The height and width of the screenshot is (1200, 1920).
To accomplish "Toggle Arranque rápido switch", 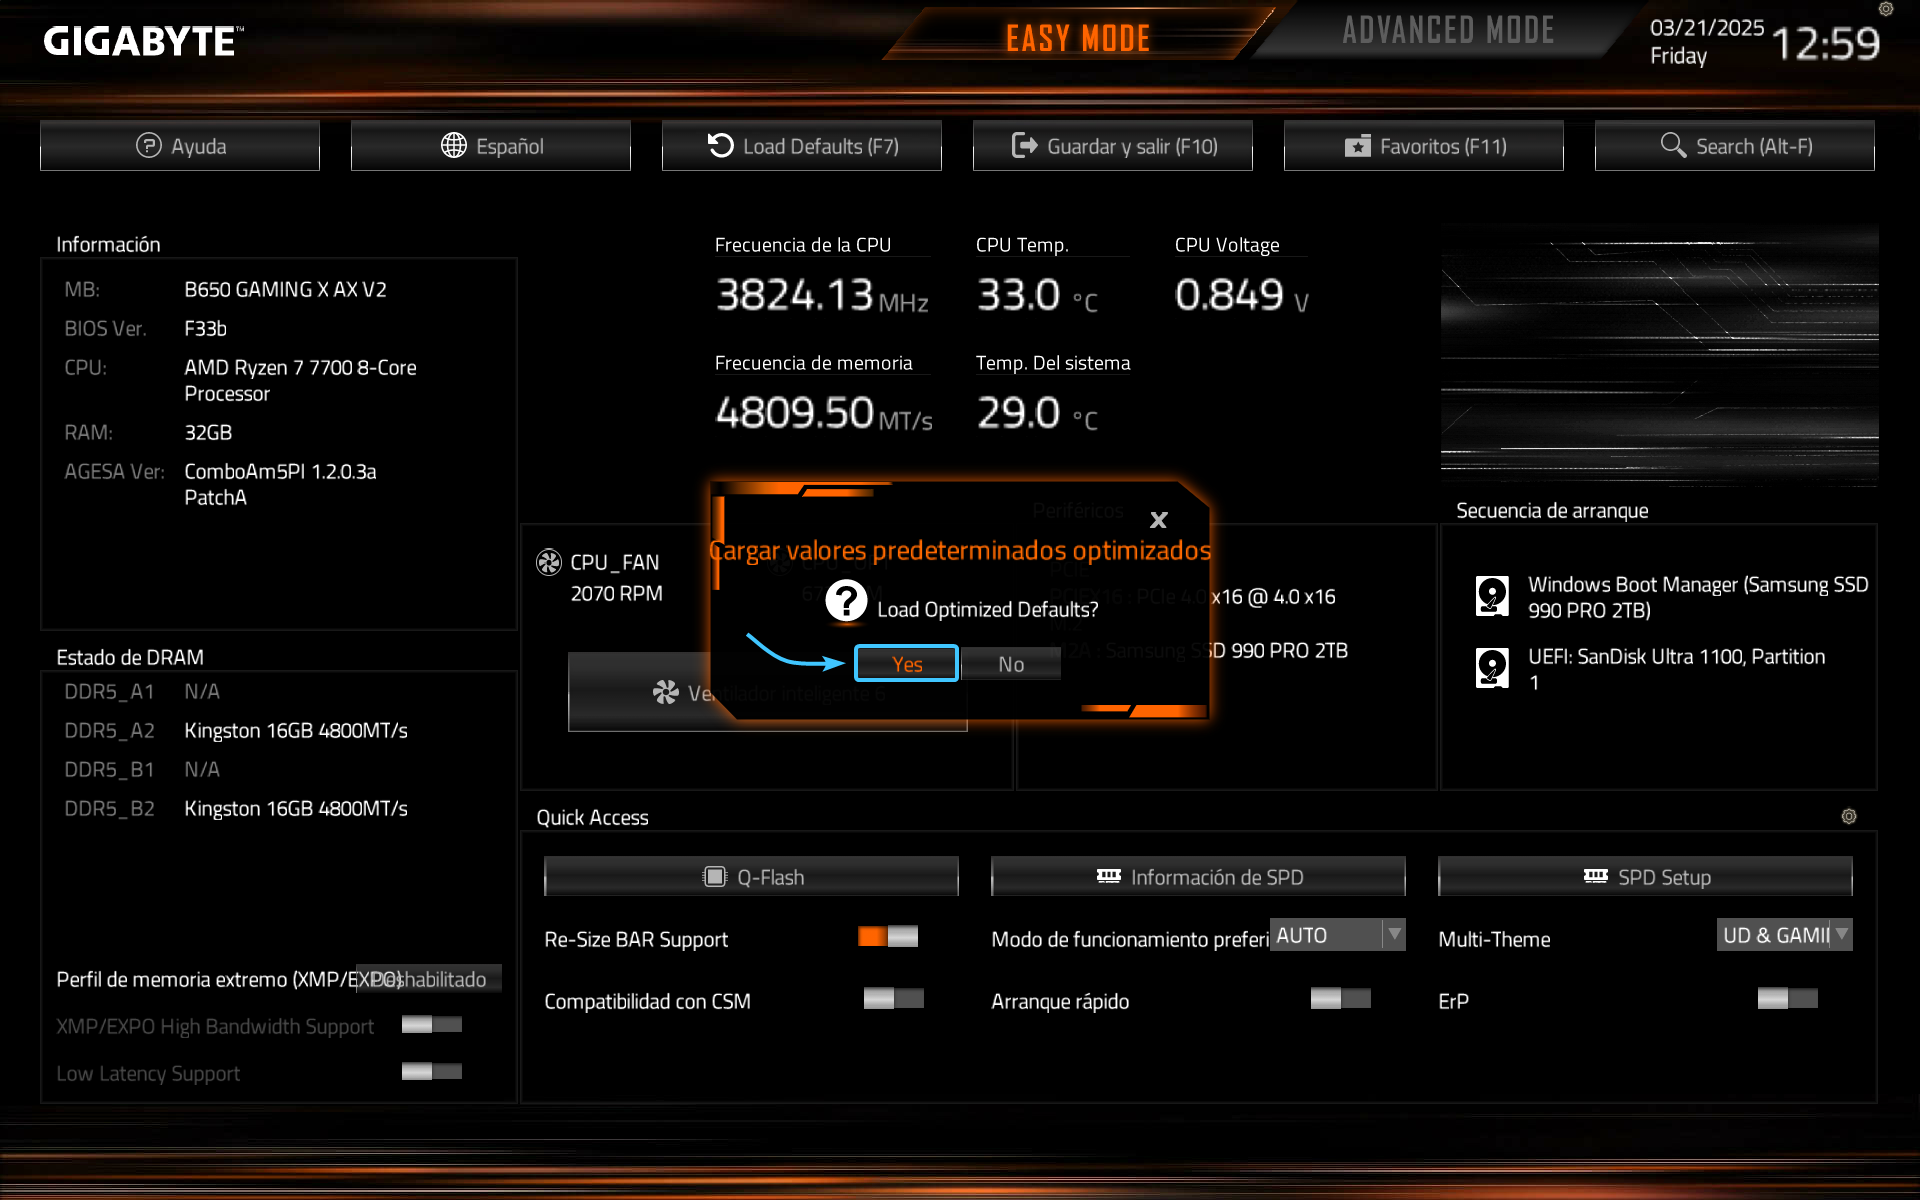I will tap(1341, 998).
